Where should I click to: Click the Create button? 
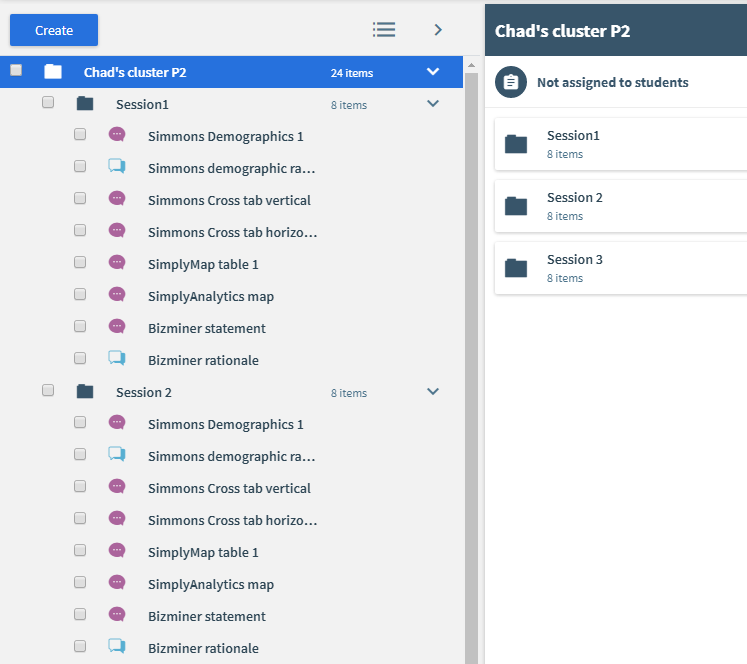(x=54, y=30)
